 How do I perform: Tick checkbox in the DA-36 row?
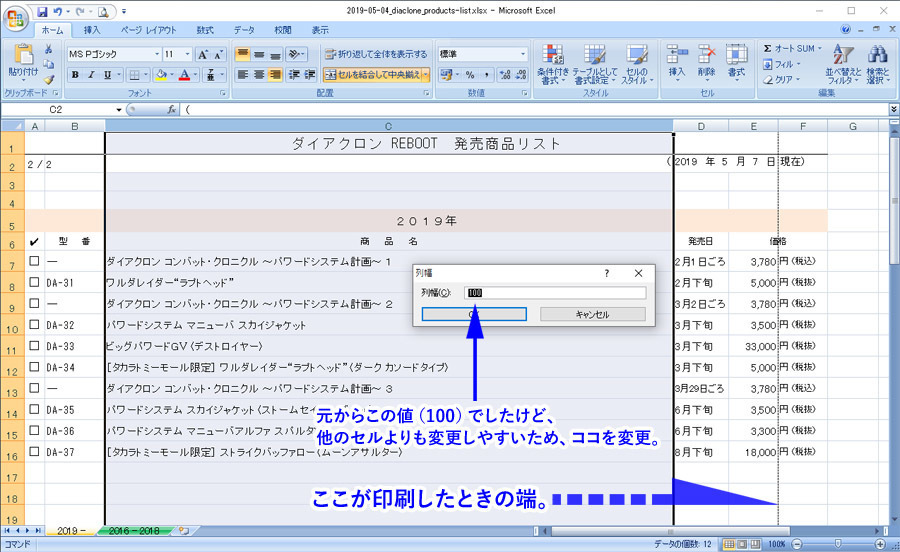tap(34, 431)
